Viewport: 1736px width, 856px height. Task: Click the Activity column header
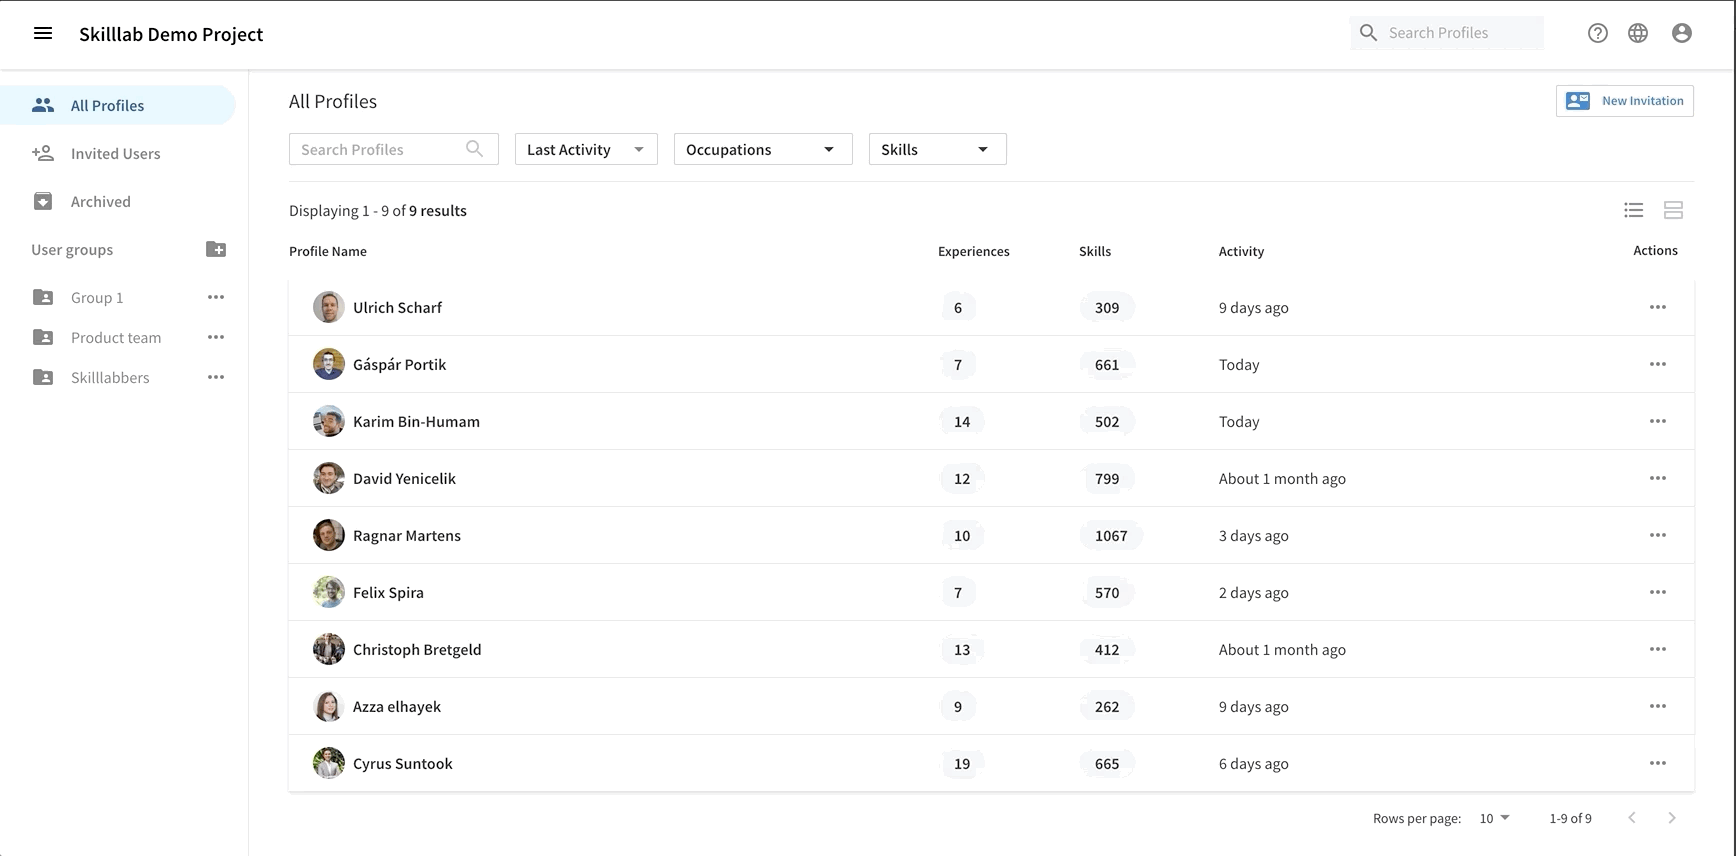pyautogui.click(x=1241, y=251)
